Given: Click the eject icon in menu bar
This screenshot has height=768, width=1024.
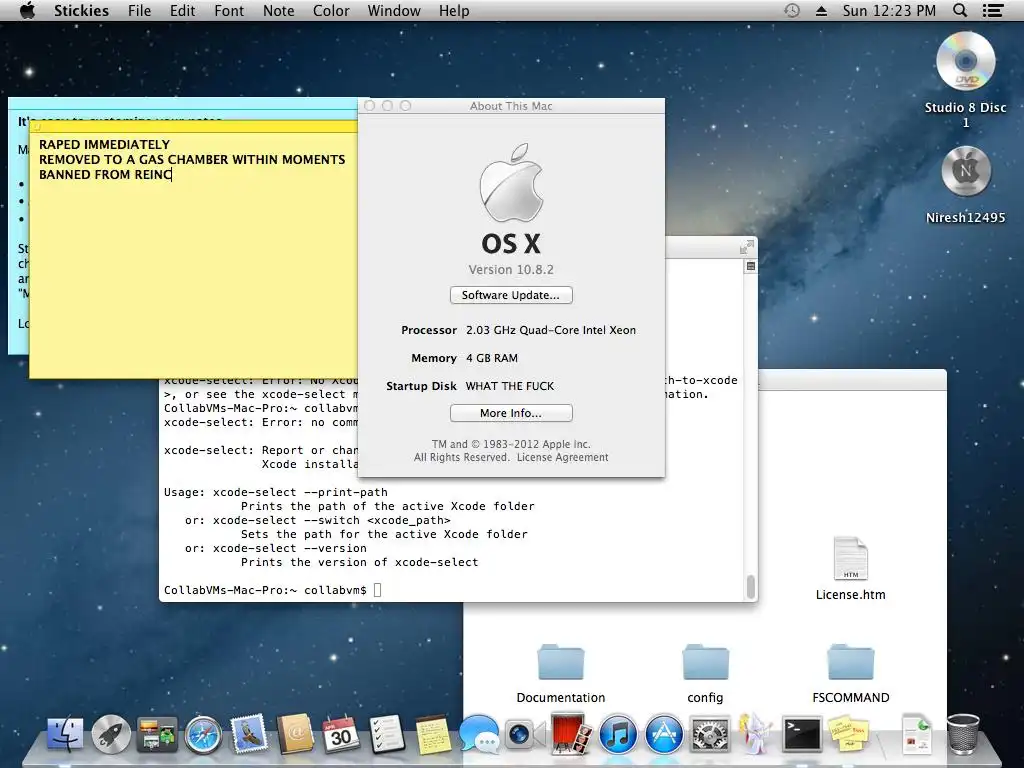Looking at the screenshot, I should click(821, 10).
